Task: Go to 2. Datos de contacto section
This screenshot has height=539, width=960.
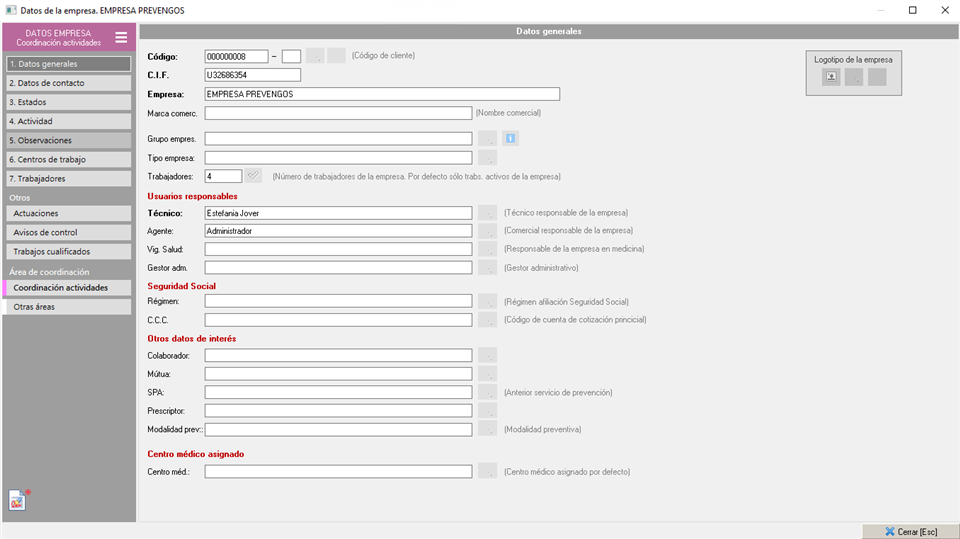Action: click(68, 83)
